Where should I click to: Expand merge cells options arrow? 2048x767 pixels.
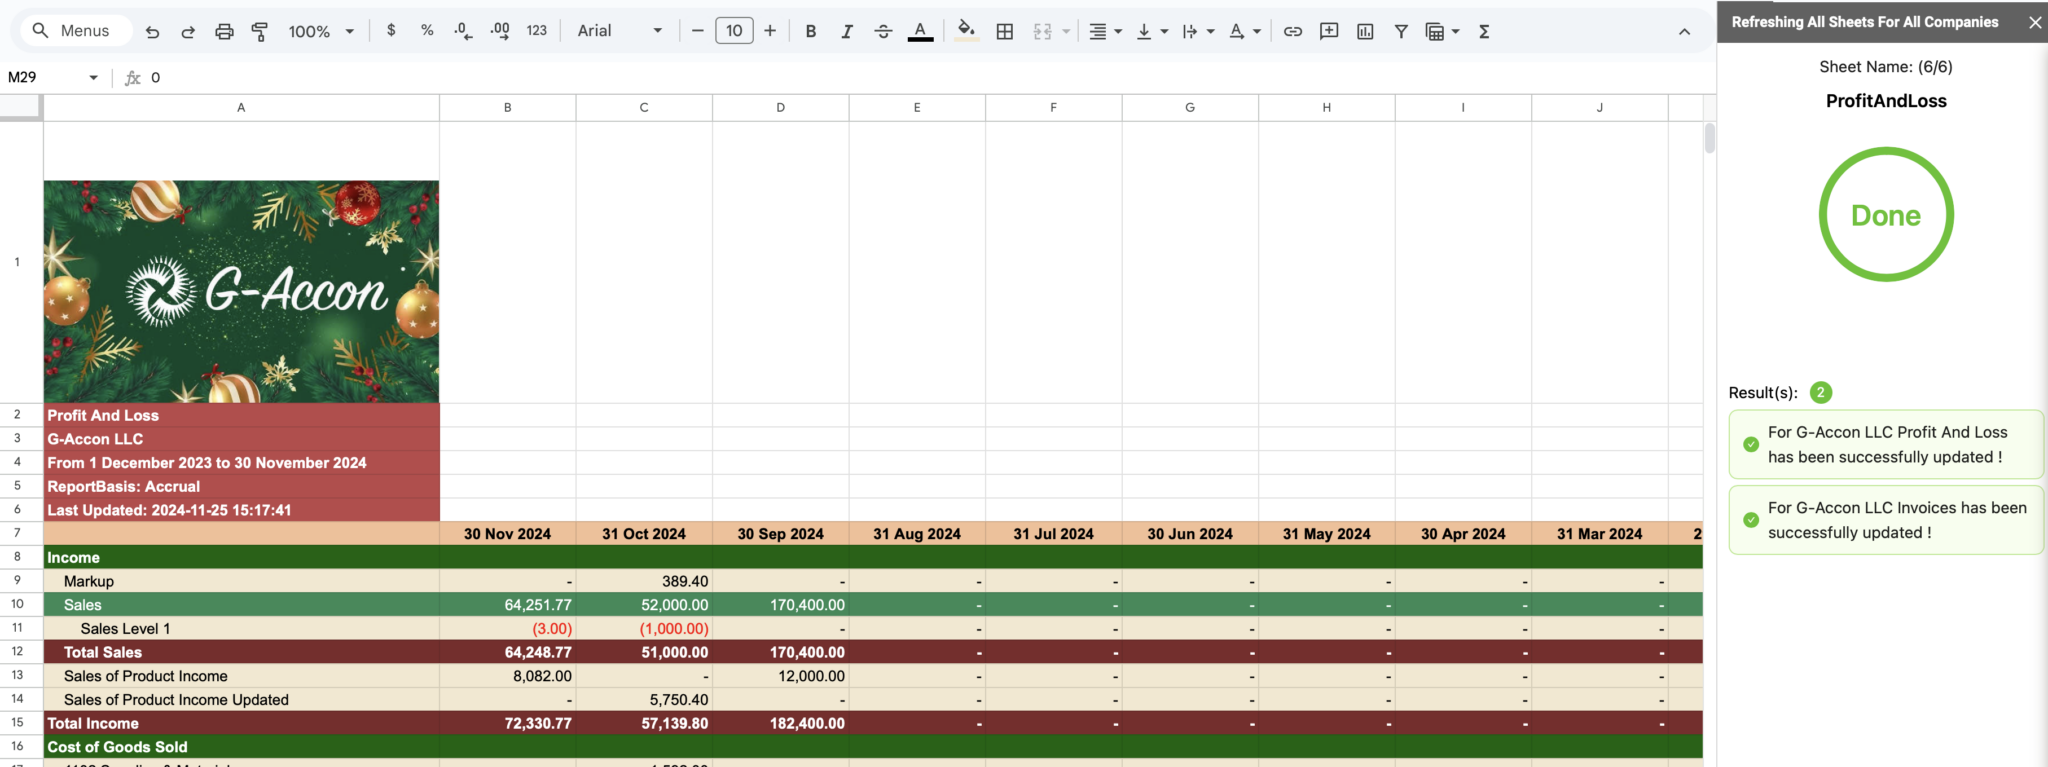click(x=1066, y=31)
